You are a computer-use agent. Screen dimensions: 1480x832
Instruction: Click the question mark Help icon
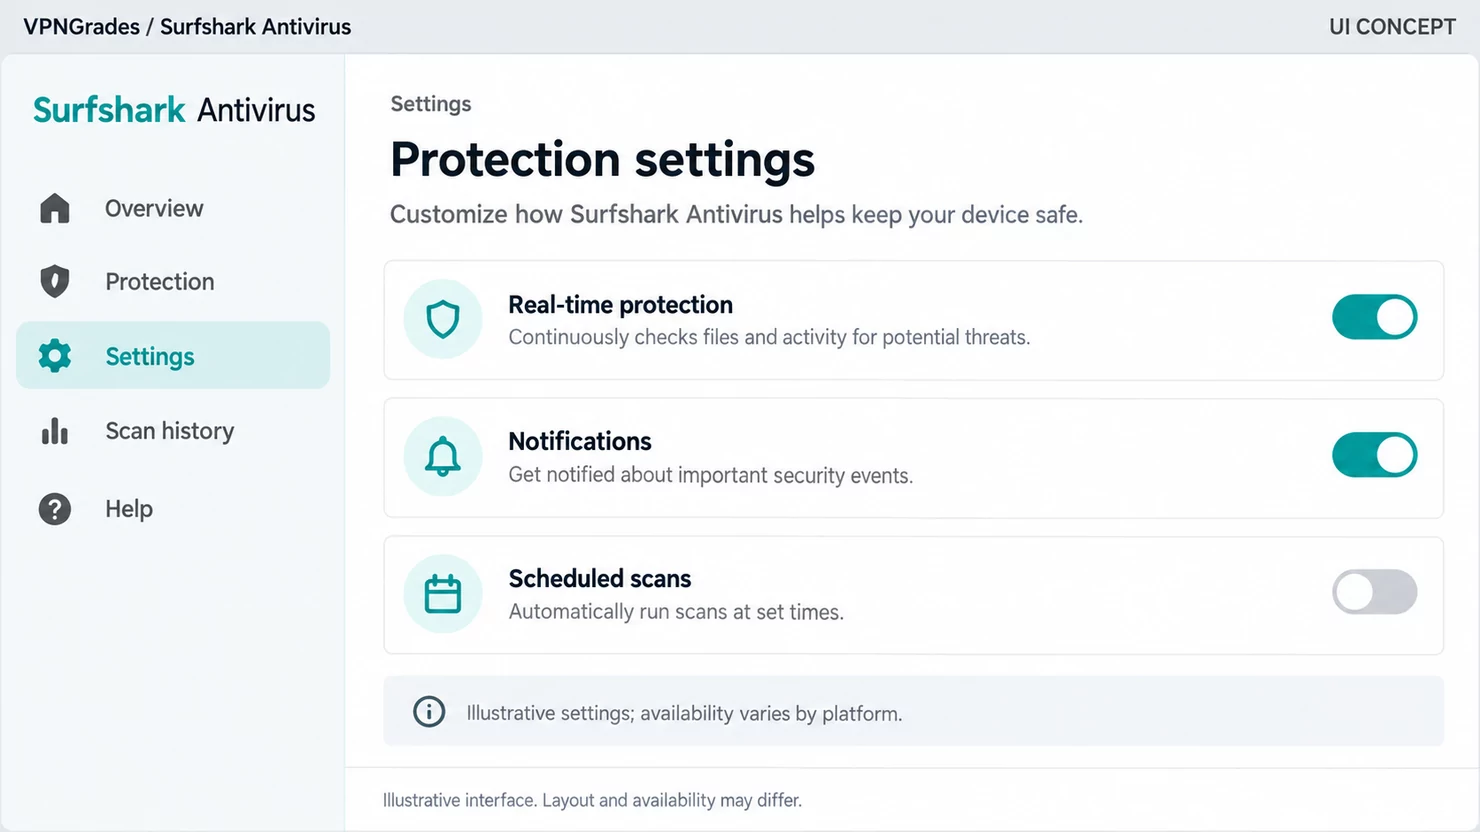coord(55,509)
